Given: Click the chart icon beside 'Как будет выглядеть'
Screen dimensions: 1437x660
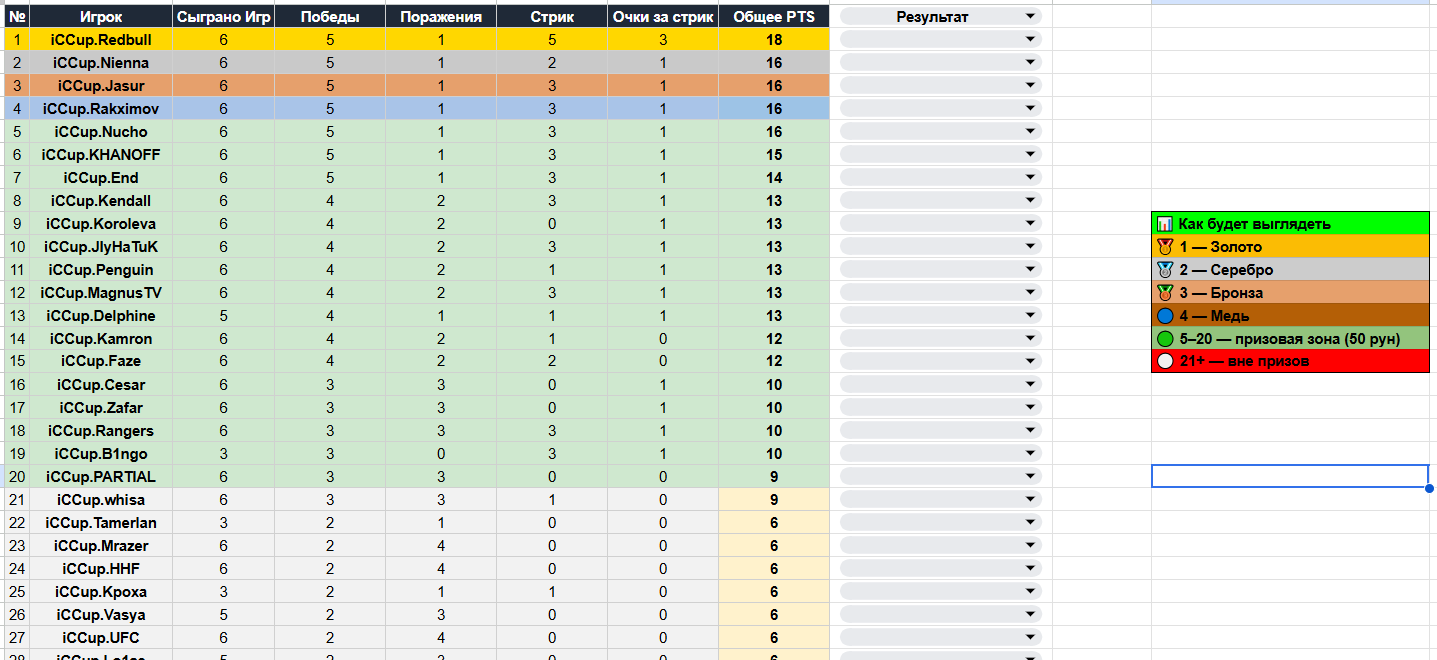Looking at the screenshot, I should [1164, 224].
